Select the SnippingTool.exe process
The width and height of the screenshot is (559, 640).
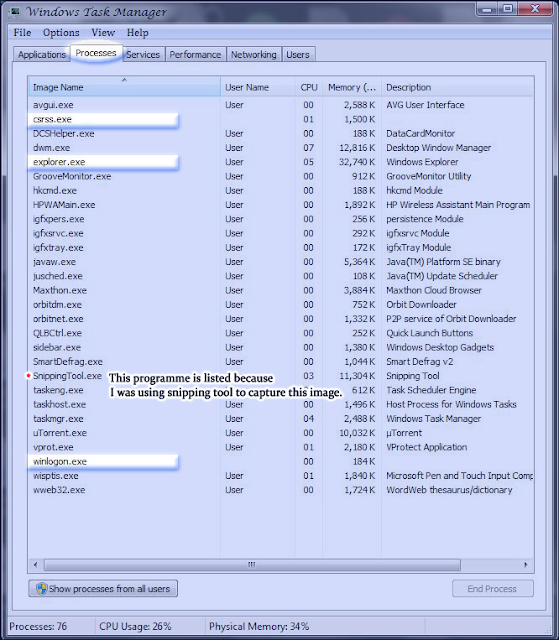coord(281,376)
